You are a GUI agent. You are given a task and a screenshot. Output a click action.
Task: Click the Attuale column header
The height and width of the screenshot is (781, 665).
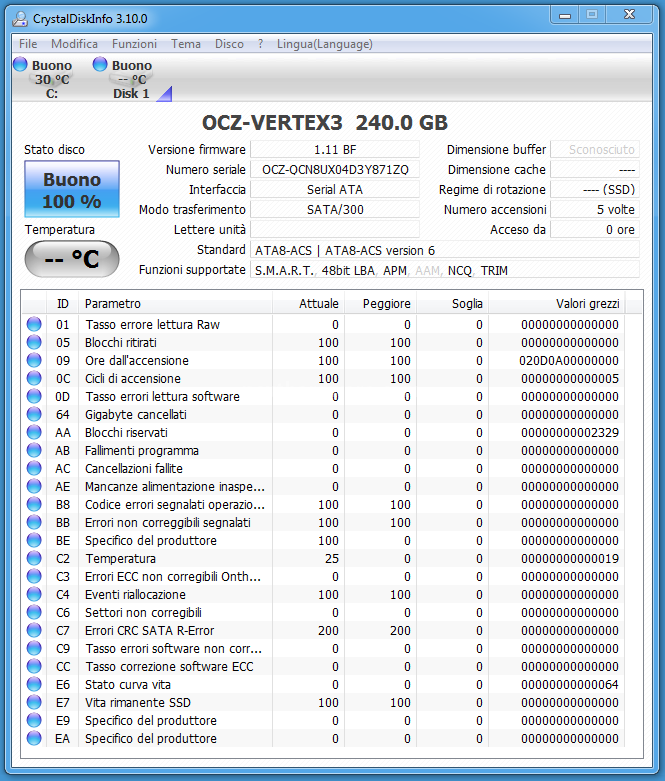point(308,304)
